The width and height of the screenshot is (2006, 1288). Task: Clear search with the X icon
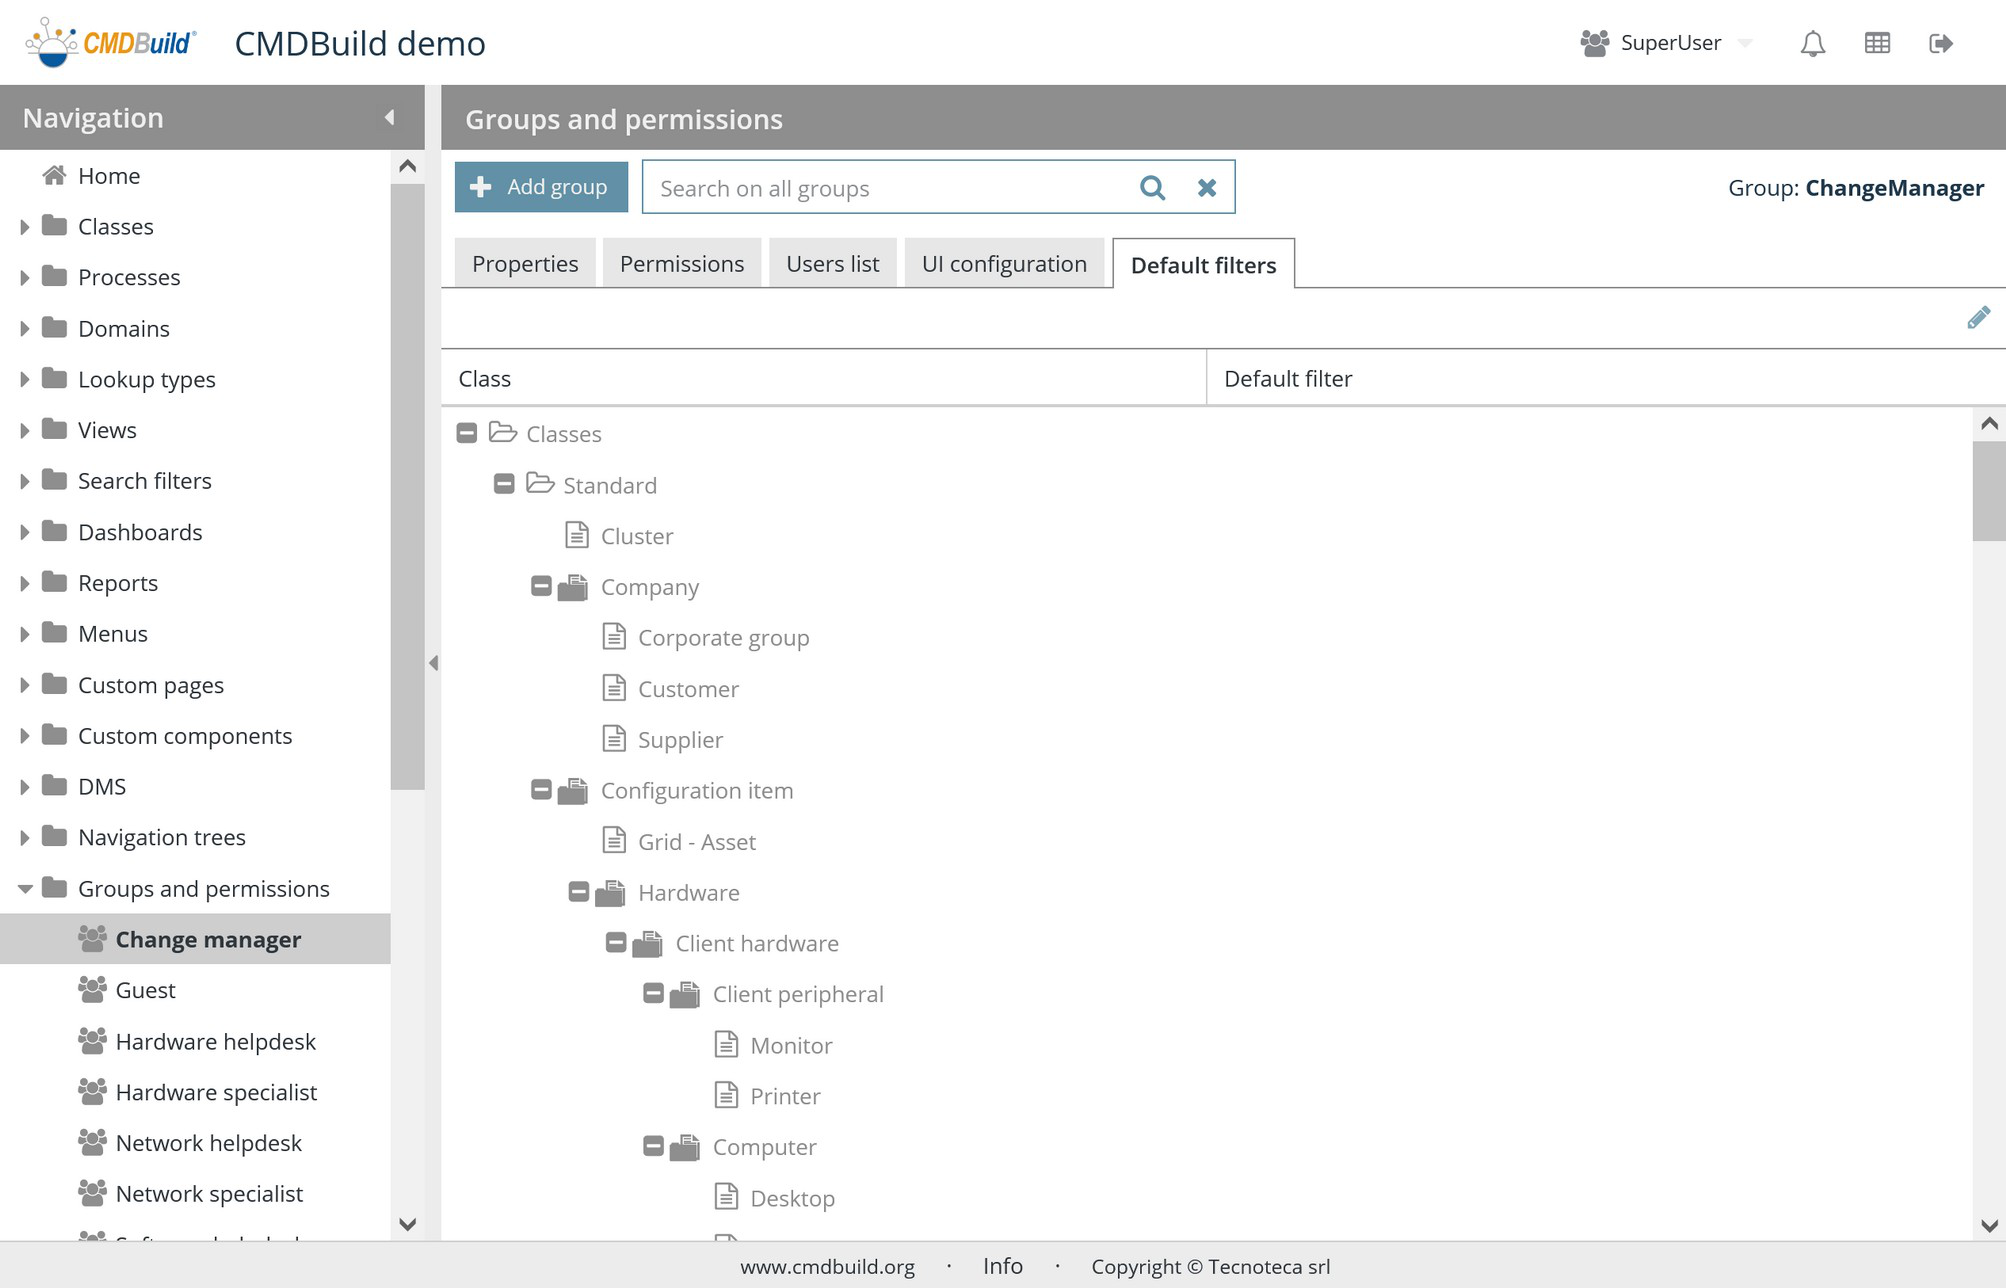point(1207,188)
